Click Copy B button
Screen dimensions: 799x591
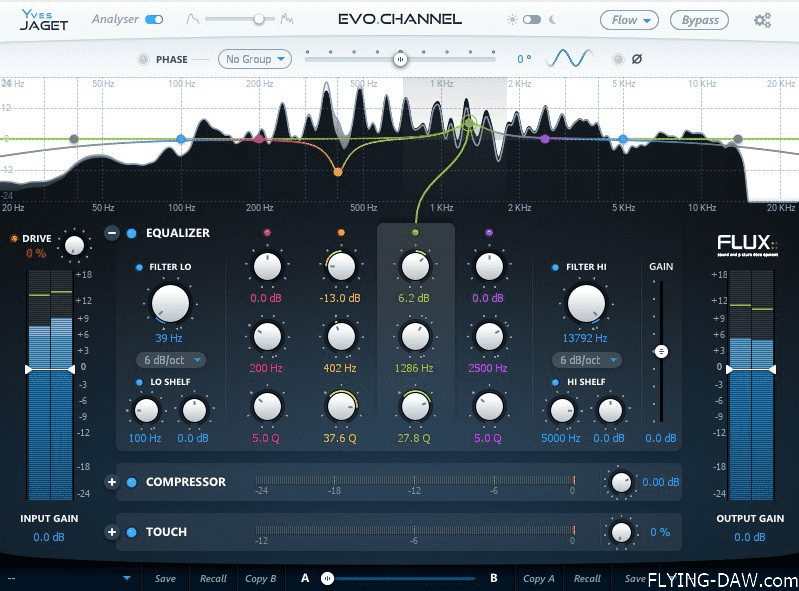[260, 579]
